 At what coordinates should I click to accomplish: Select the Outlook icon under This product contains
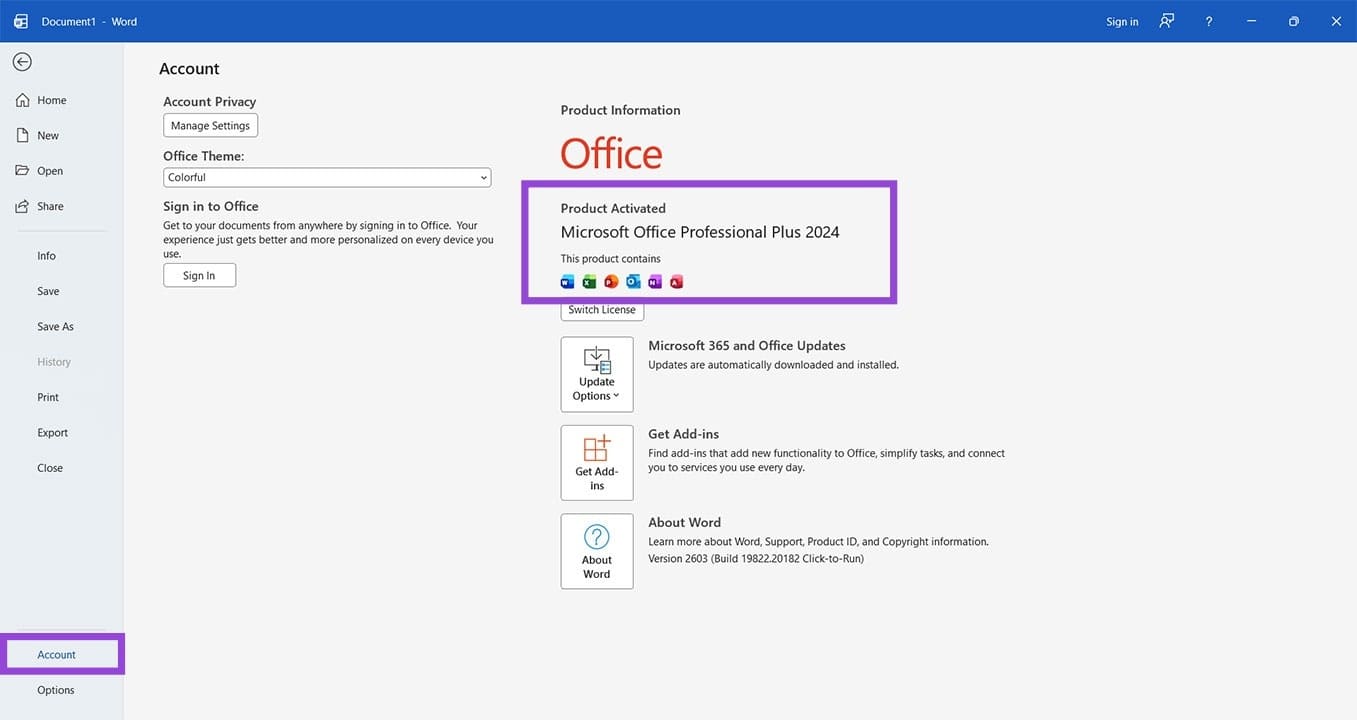point(633,281)
